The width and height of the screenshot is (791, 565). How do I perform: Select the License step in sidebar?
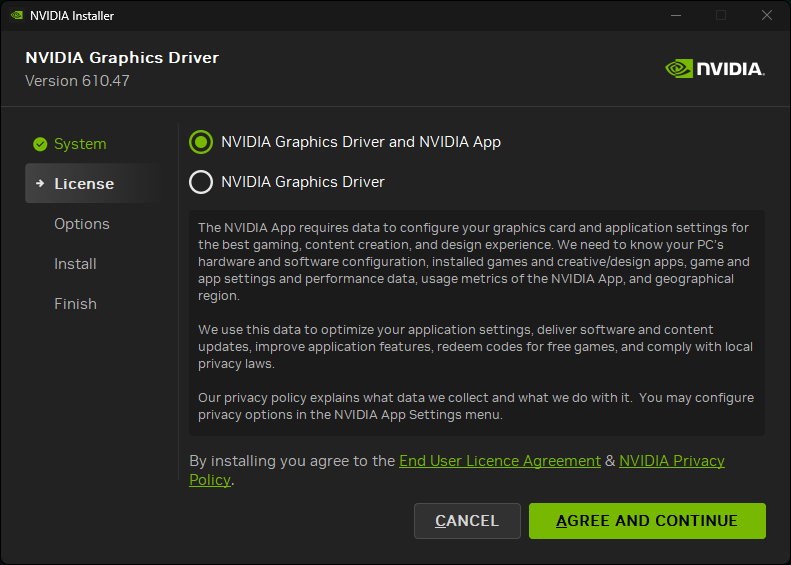96,183
